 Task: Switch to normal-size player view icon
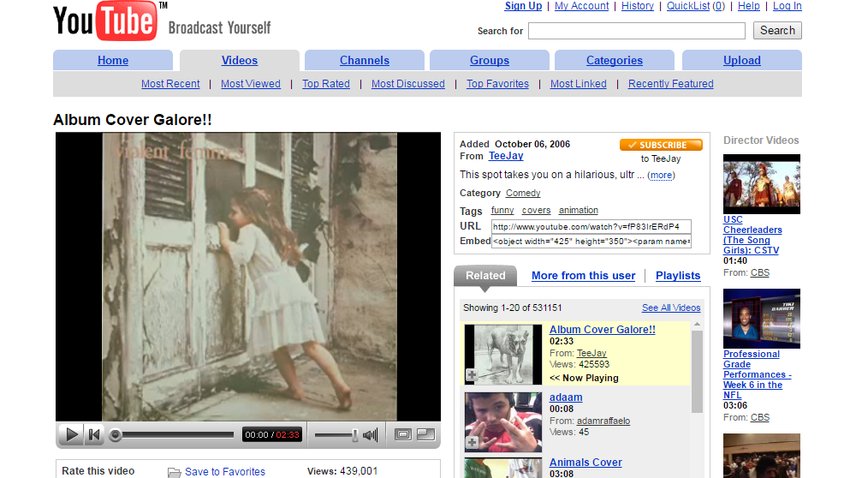pos(403,435)
